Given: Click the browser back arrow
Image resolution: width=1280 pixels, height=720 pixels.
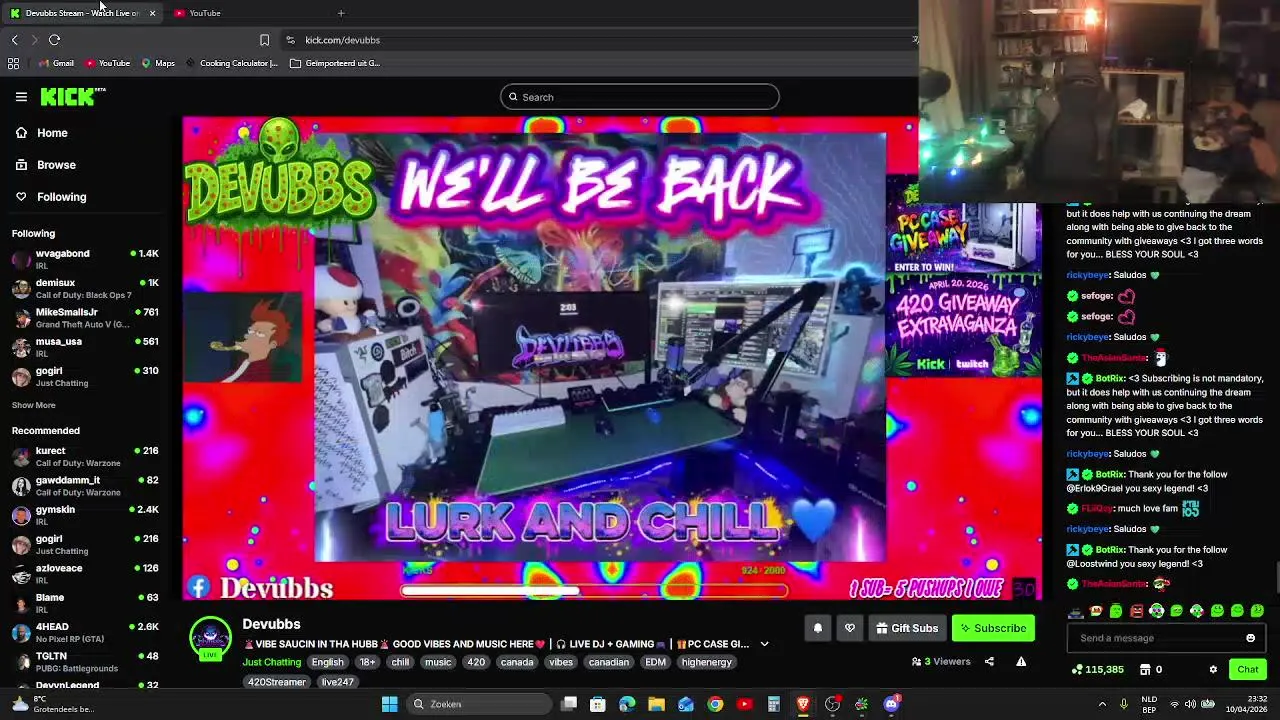Looking at the screenshot, I should (x=14, y=40).
